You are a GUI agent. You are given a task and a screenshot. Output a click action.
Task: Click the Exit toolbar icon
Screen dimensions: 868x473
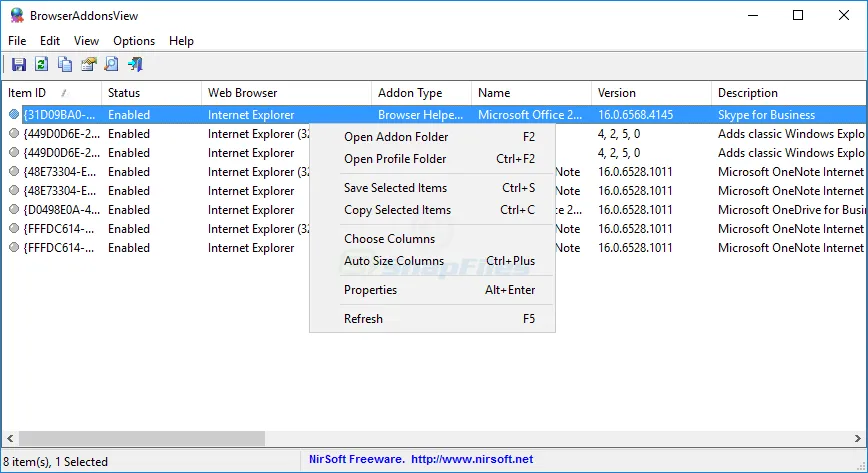coord(135,64)
